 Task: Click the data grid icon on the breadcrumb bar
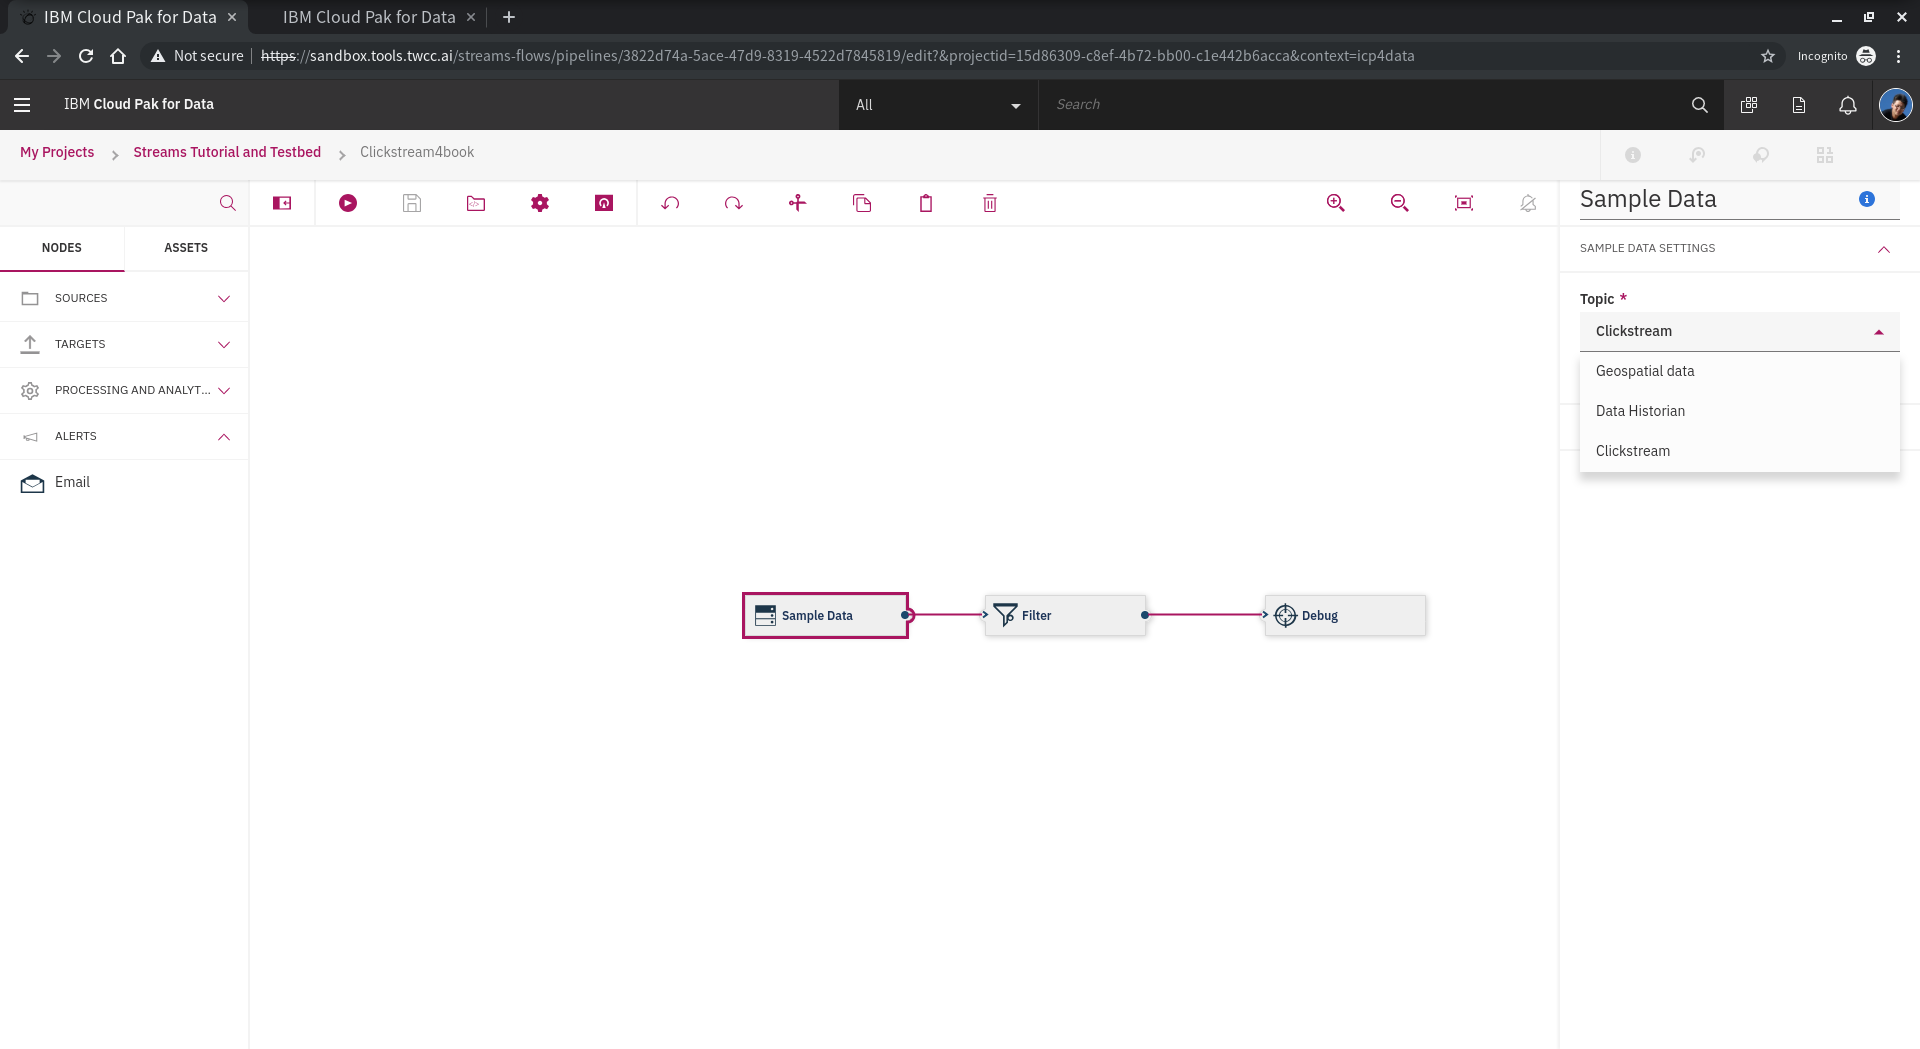(1825, 155)
